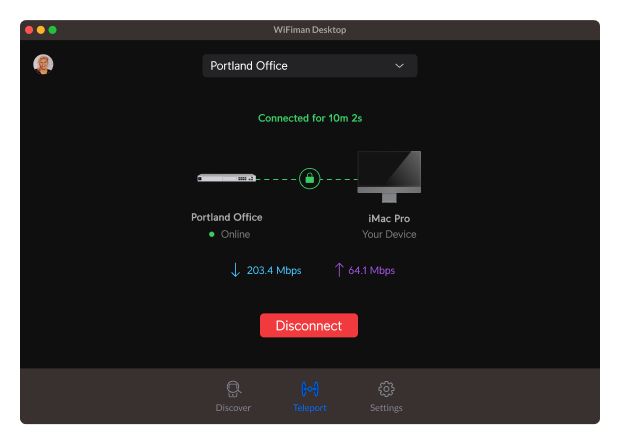Click the green lock connection icon
The width and height of the screenshot is (620, 445).
[x=310, y=179]
